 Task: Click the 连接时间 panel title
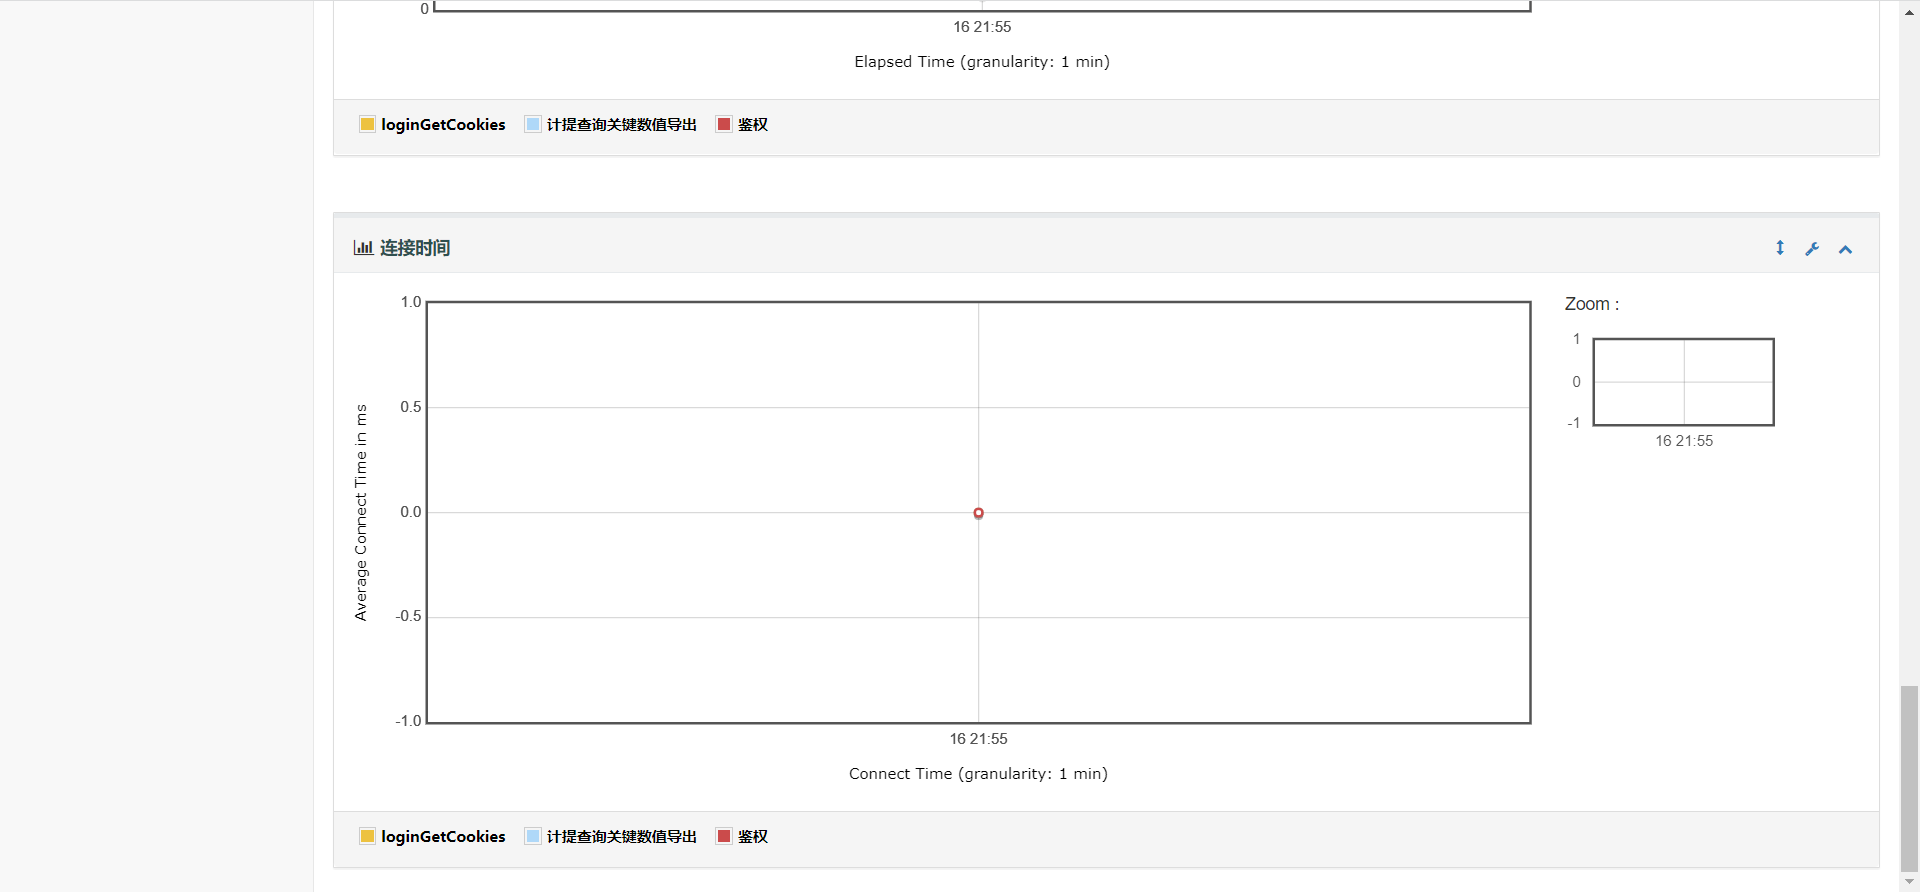coord(415,247)
